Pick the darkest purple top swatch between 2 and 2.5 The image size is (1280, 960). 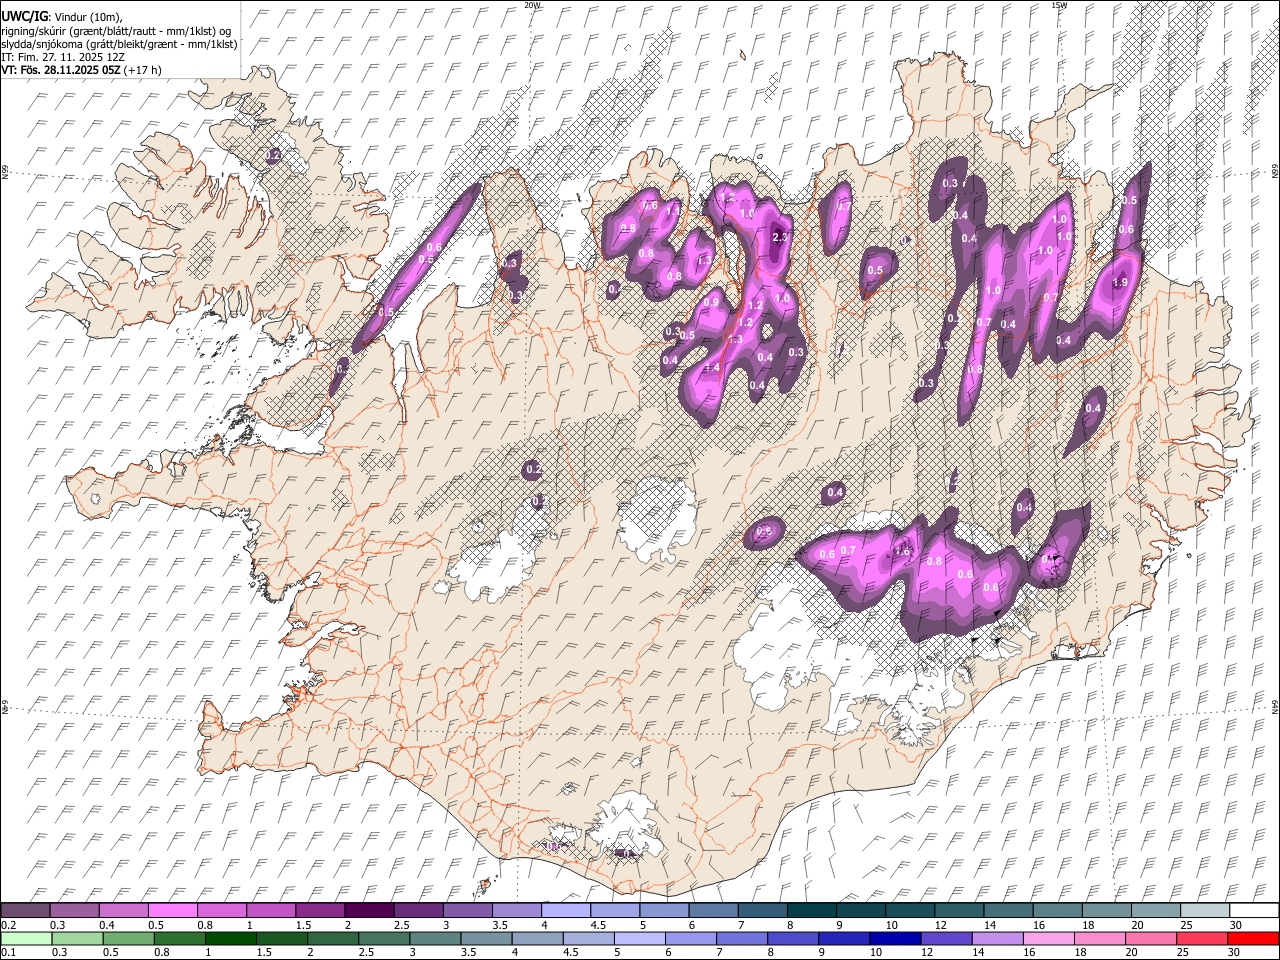point(369,911)
